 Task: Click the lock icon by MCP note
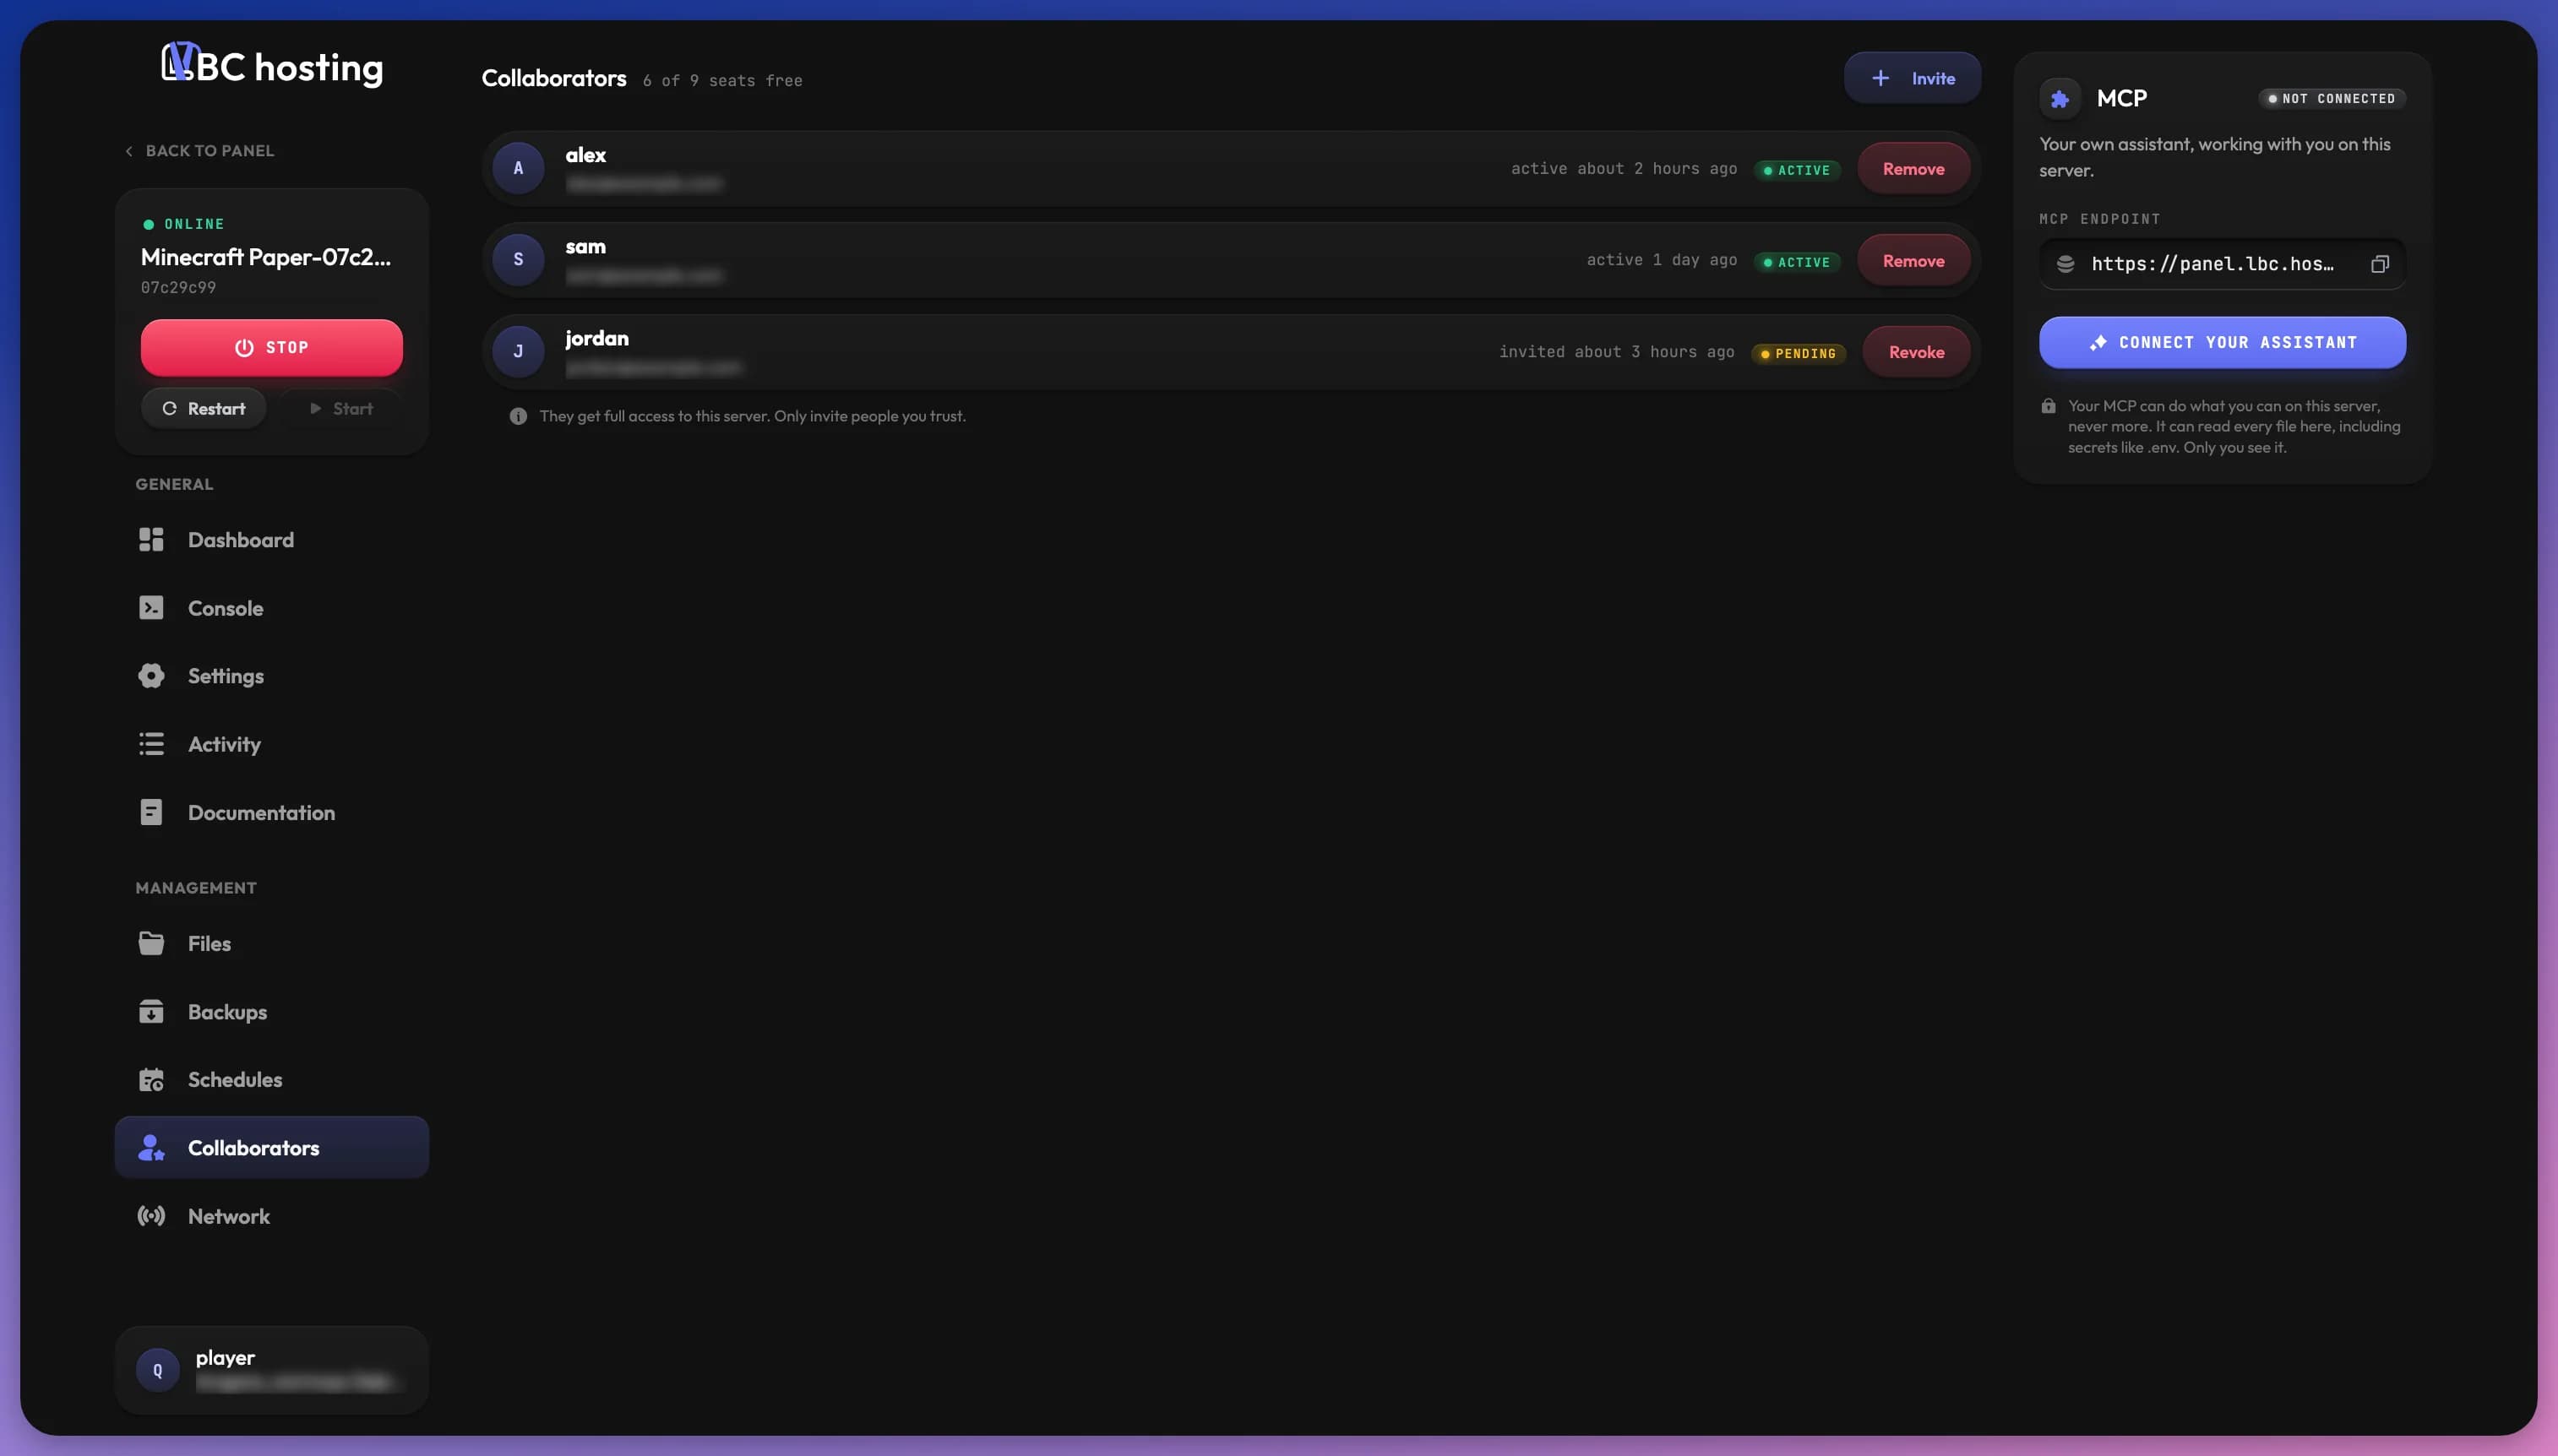2048,406
